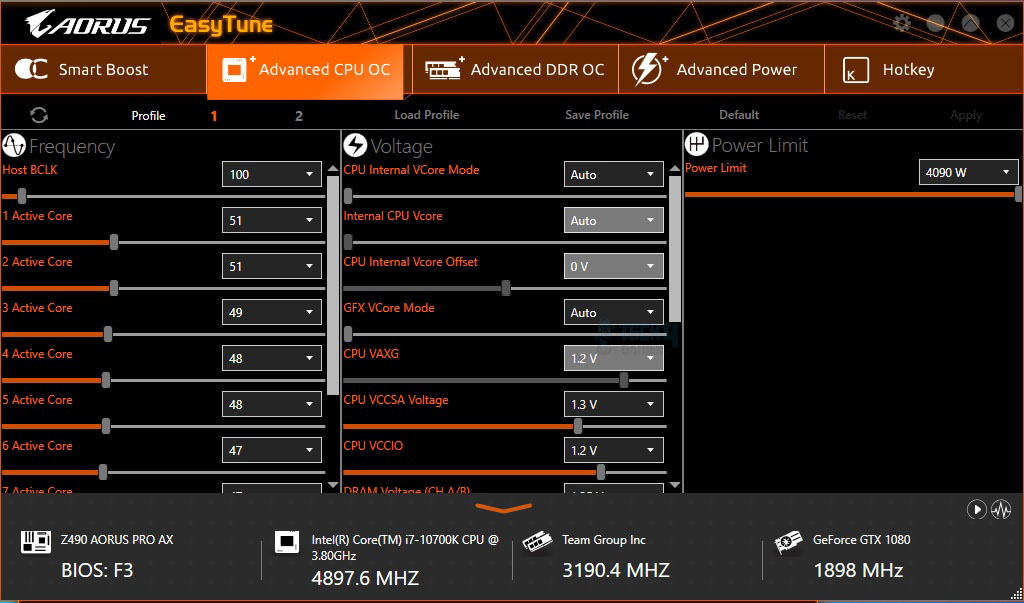Click the 1 Active Core slider handle
Viewport: 1024px width, 603px height.
coord(114,242)
